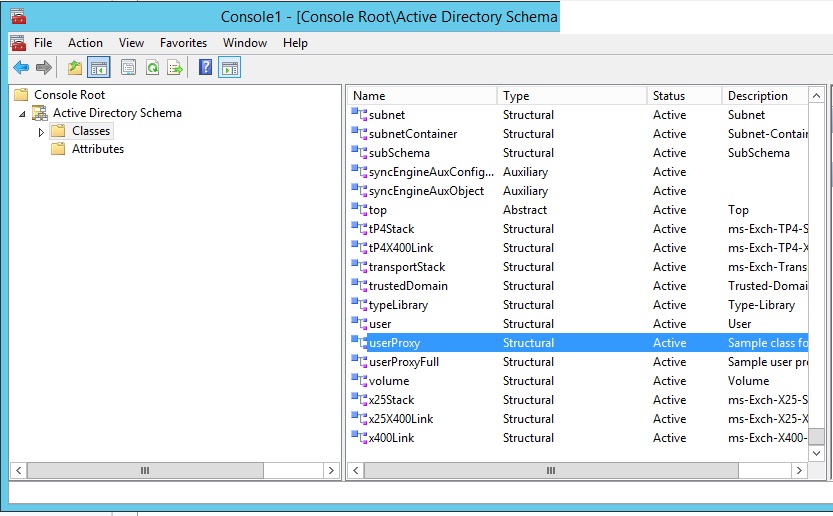Click the Attributes folder icon
The width and height of the screenshot is (833, 516).
[x=58, y=149]
